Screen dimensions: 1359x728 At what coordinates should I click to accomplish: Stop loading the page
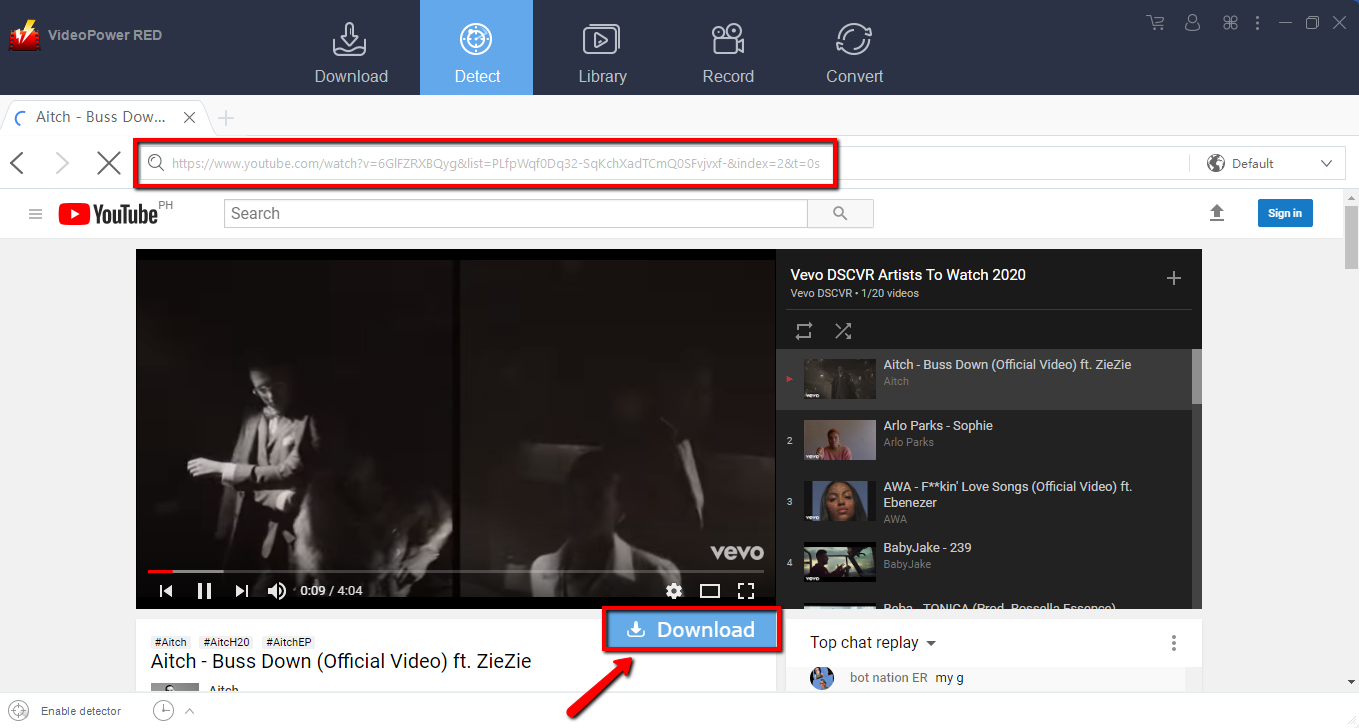(x=109, y=163)
